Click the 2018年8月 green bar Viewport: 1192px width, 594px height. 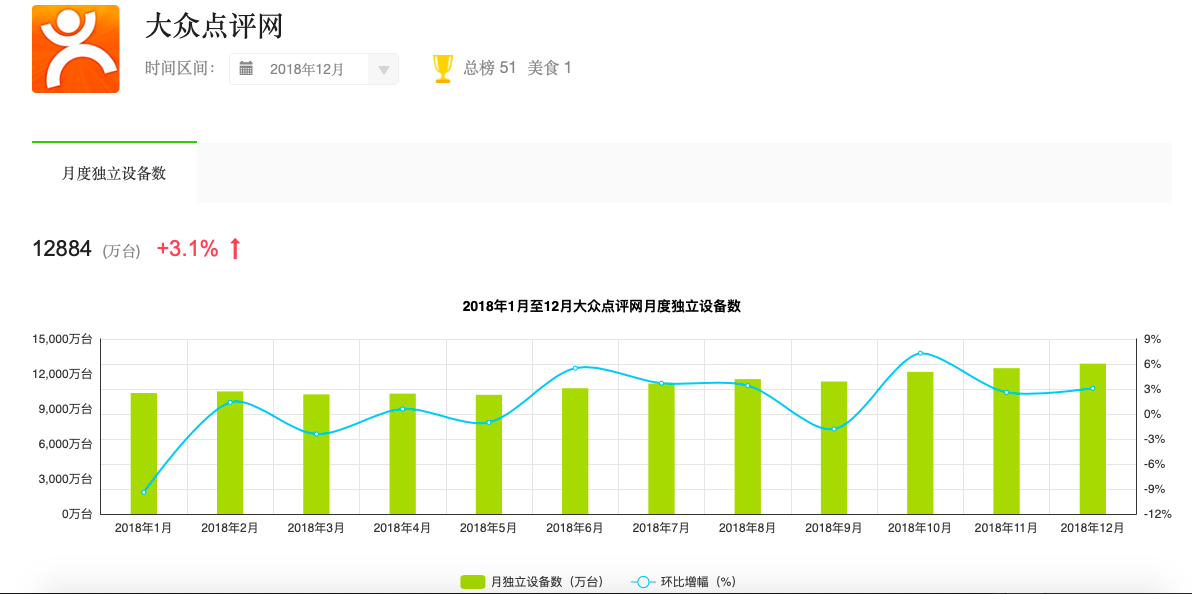747,446
